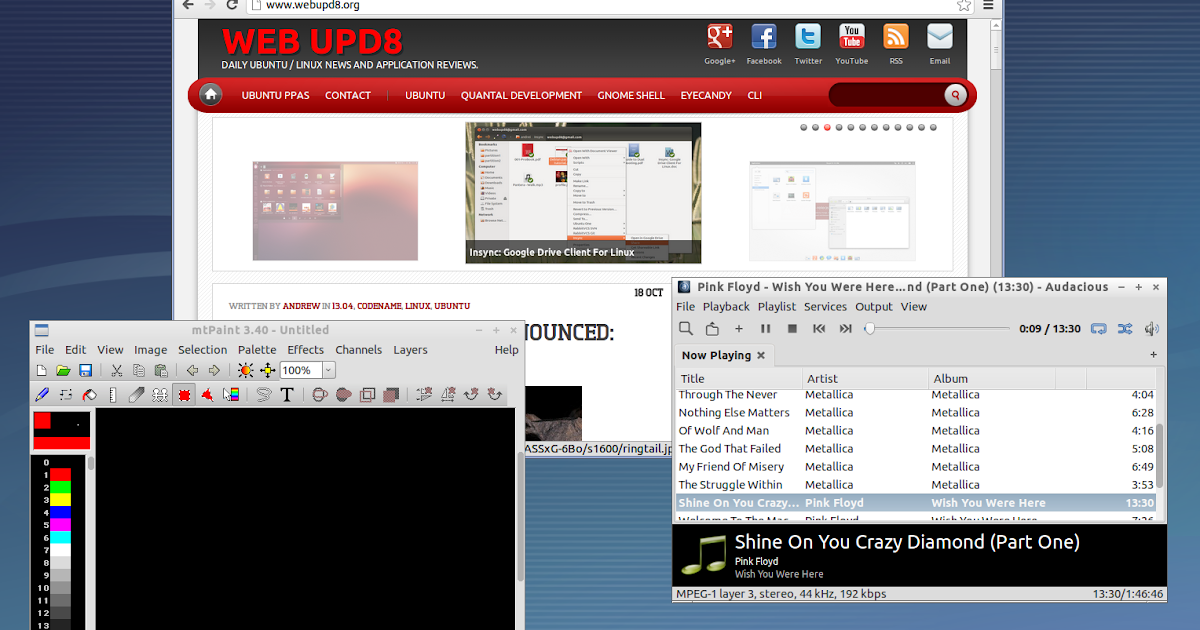Pause playback of Shine On You Crazy Diamond
Screen dimensions: 1200x630
coord(765,330)
